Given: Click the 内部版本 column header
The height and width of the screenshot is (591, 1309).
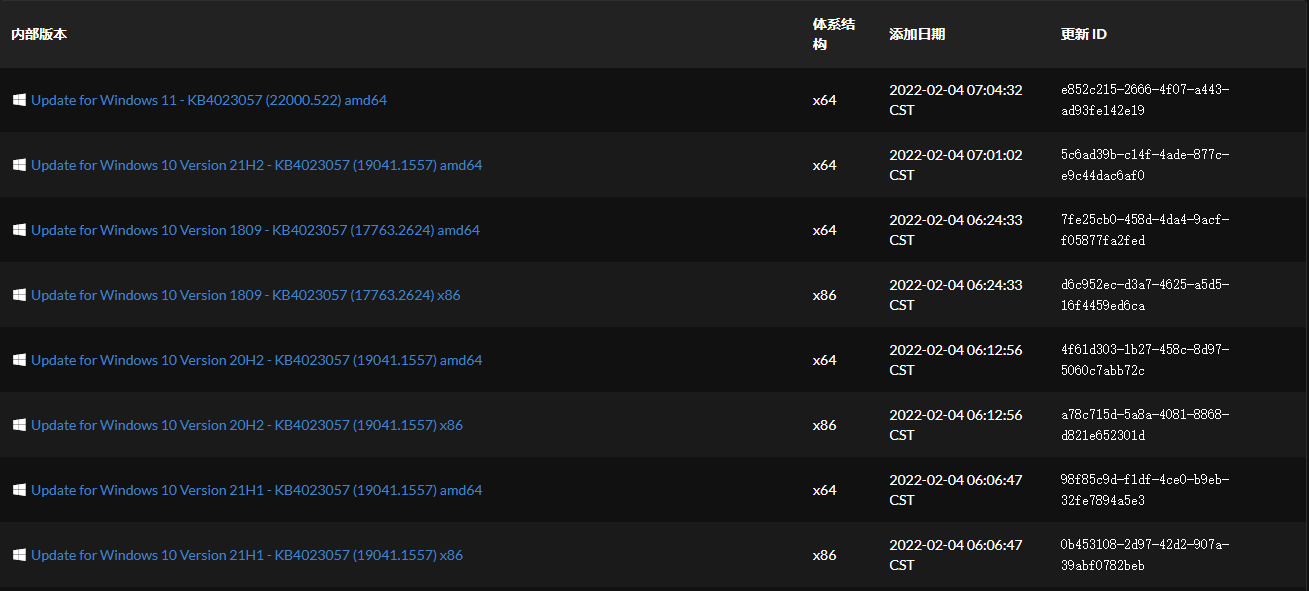Looking at the screenshot, I should coord(39,34).
